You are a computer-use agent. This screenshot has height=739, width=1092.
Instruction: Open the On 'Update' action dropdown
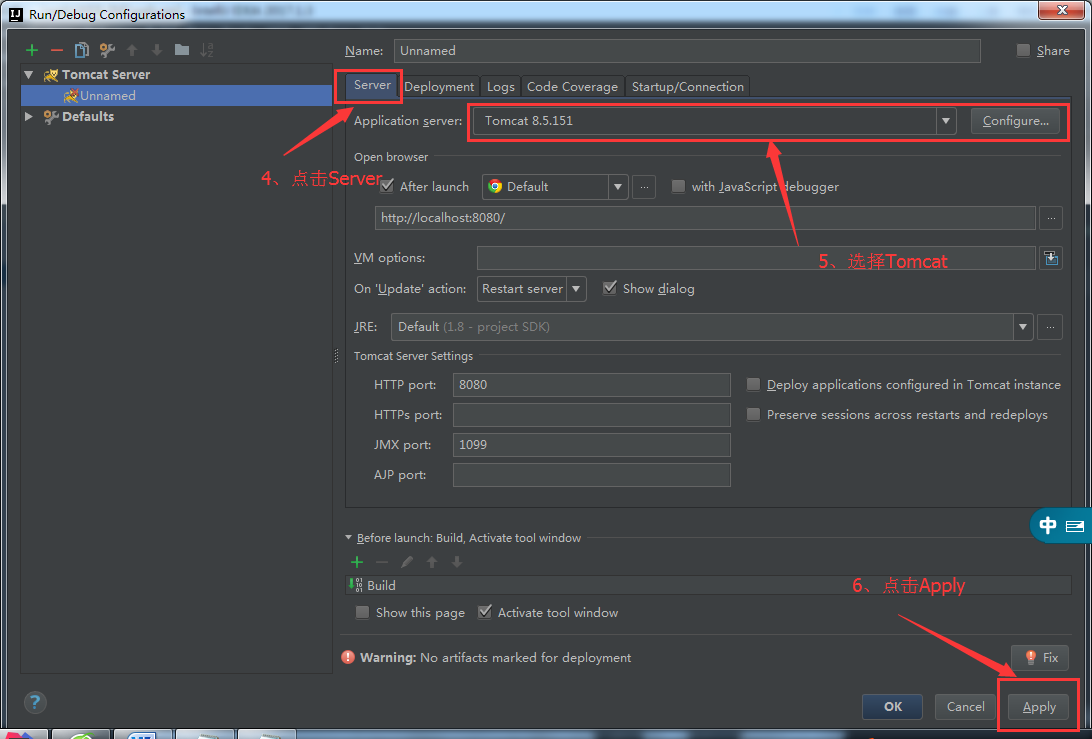click(x=576, y=289)
